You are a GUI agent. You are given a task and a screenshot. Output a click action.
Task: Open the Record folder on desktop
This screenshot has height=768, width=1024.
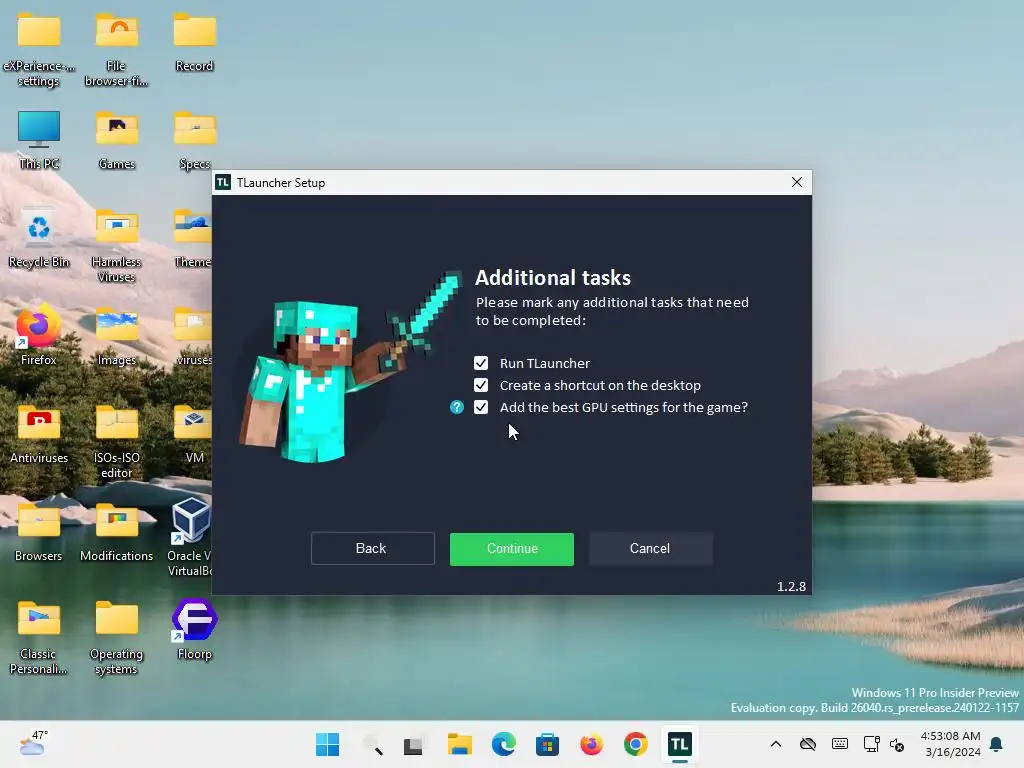[195, 42]
